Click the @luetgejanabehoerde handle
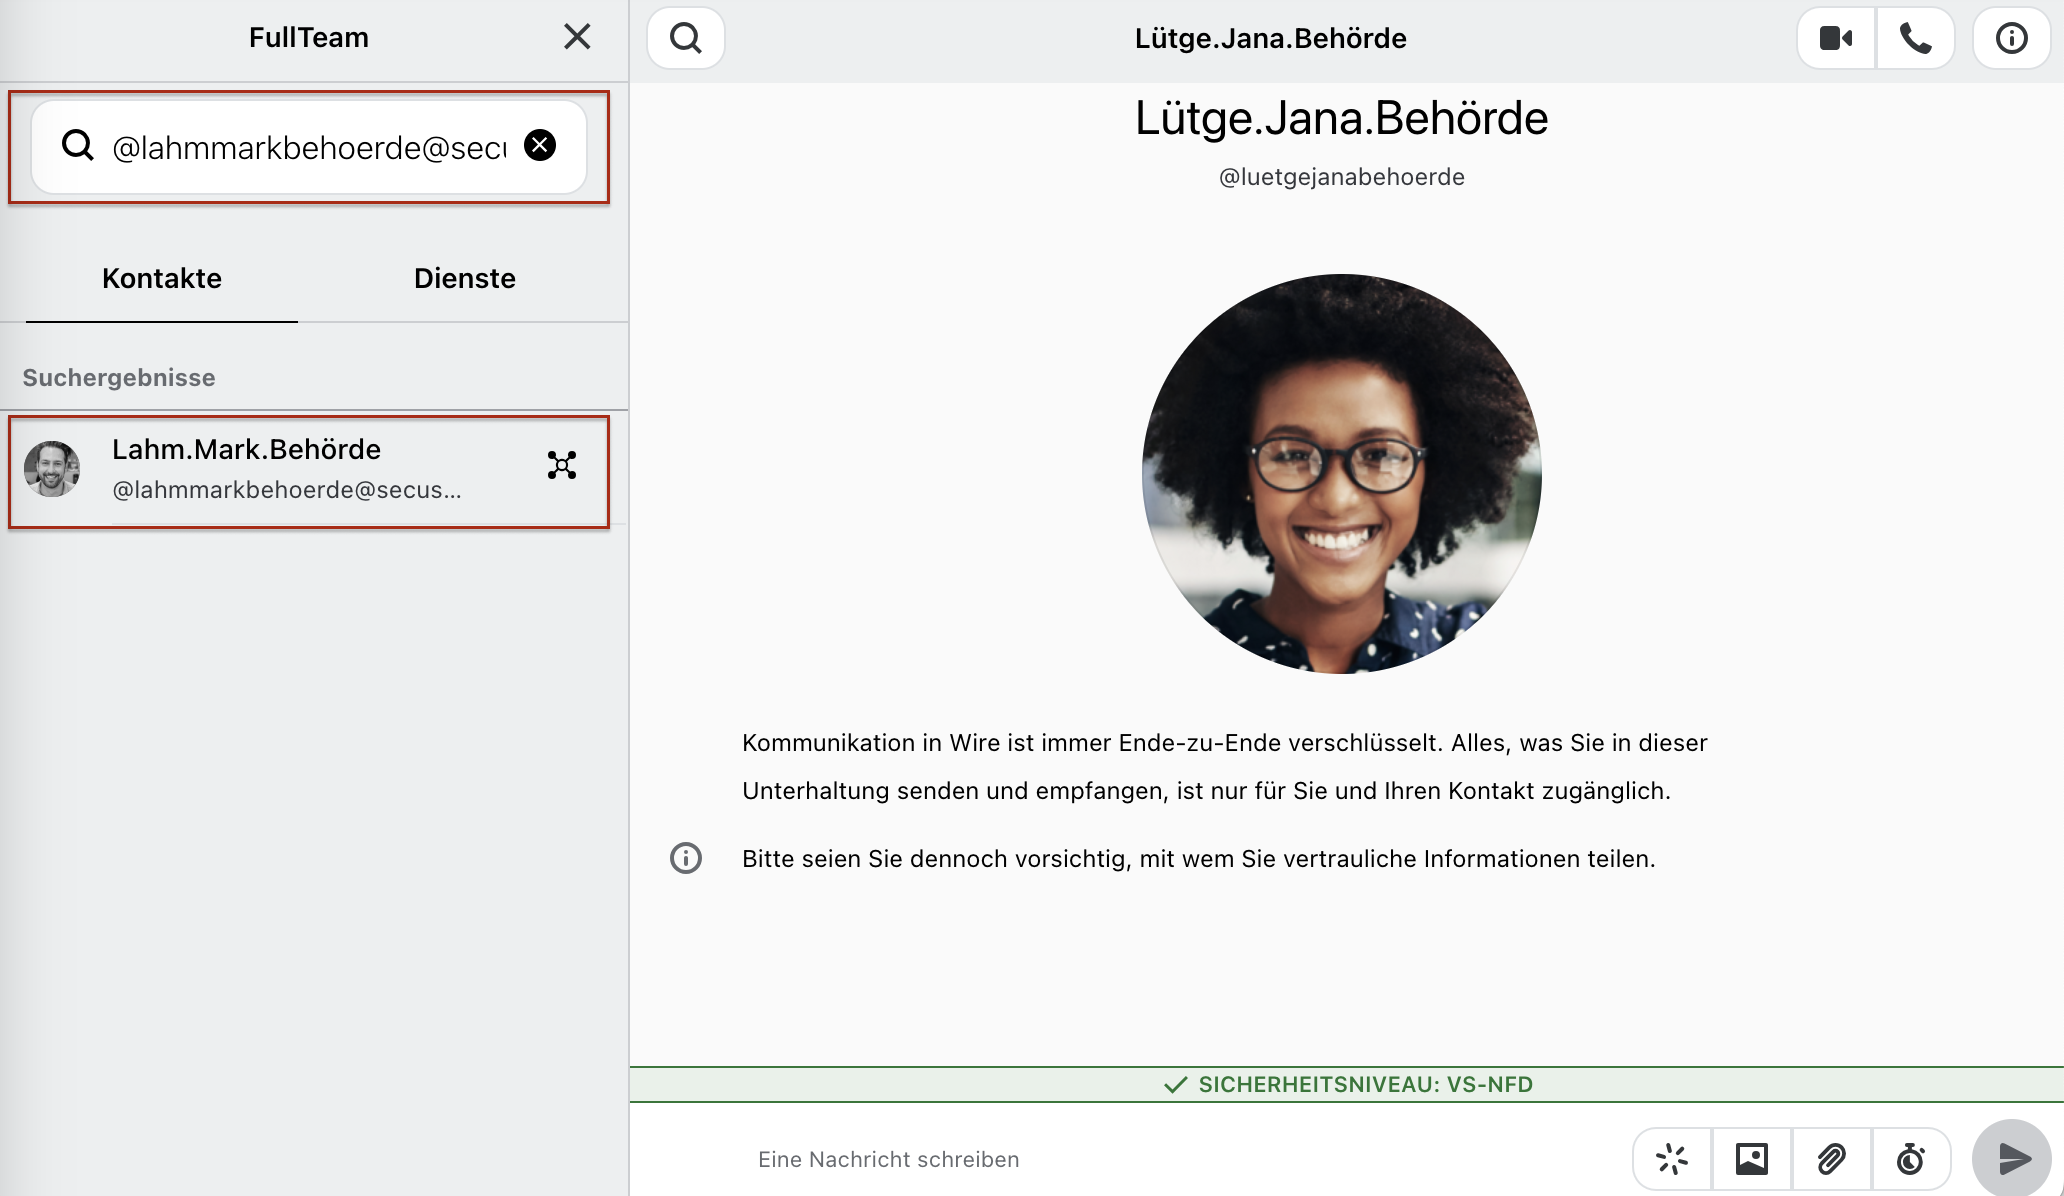2064x1196 pixels. [1341, 177]
